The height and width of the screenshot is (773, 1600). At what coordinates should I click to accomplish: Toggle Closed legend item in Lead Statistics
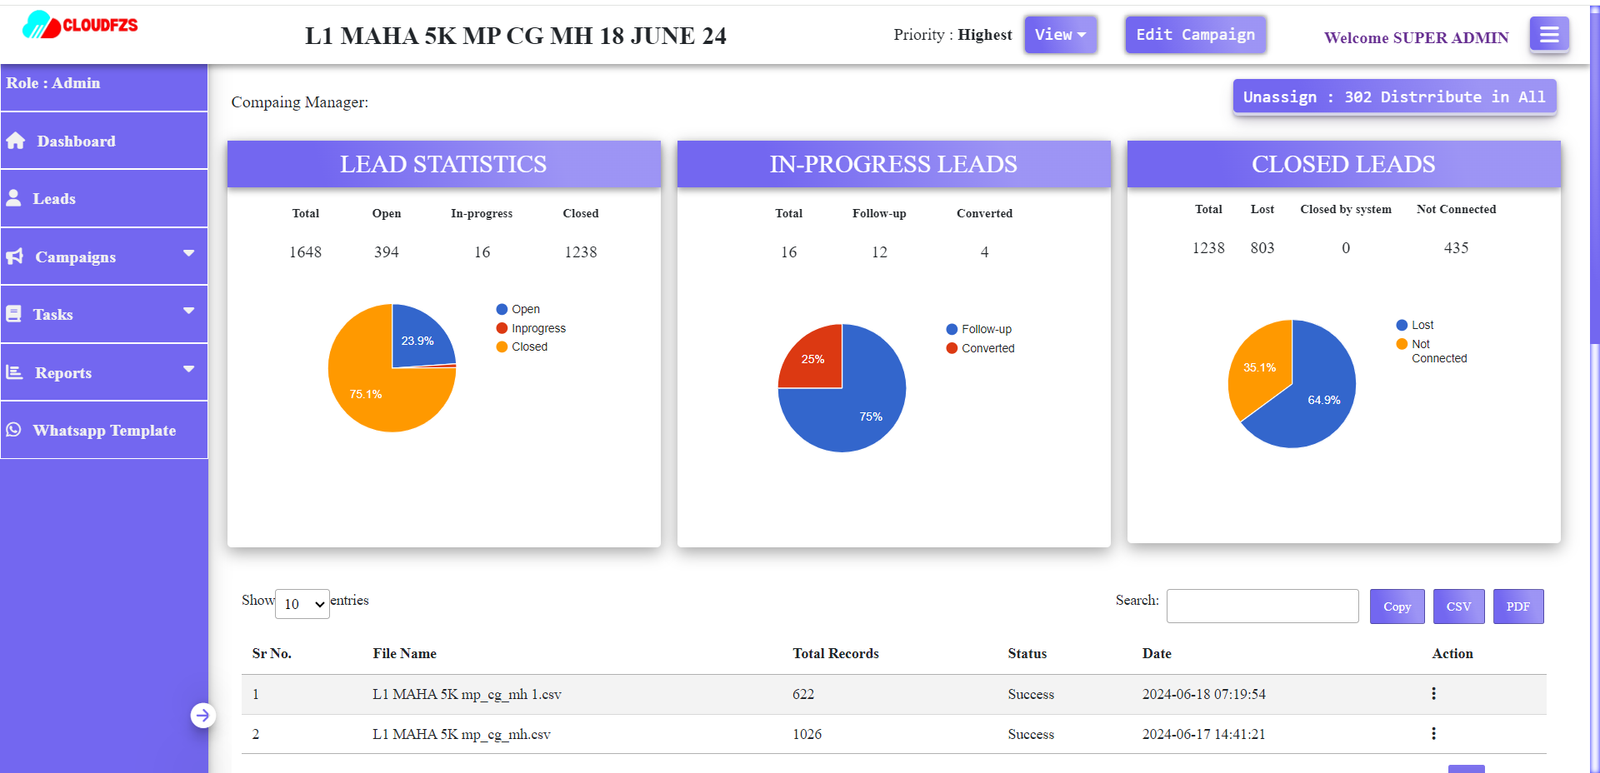click(522, 347)
